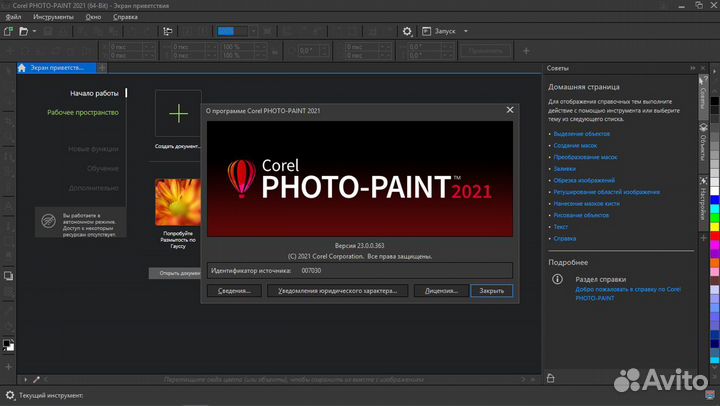Open the Options gear icon in toolbar
This screenshot has width=720, height=406.
coord(407,31)
